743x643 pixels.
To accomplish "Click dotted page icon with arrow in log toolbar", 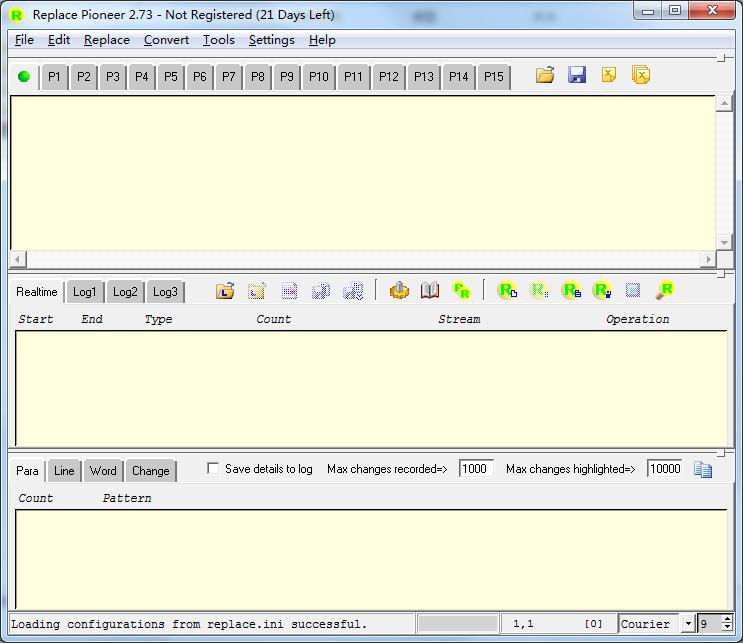I will 257,290.
